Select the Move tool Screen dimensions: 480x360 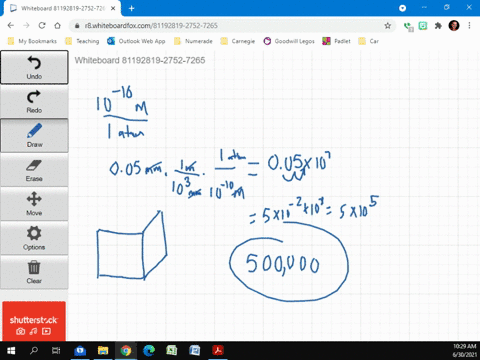(34, 204)
